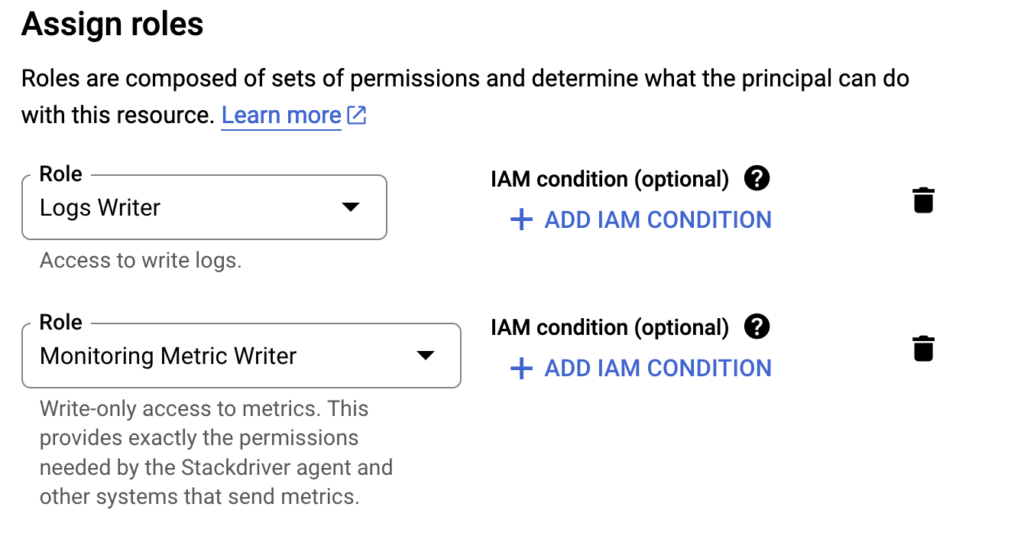Delete the Monitoring Metric Writer role row
This screenshot has width=1024, height=546.
[x=923, y=348]
